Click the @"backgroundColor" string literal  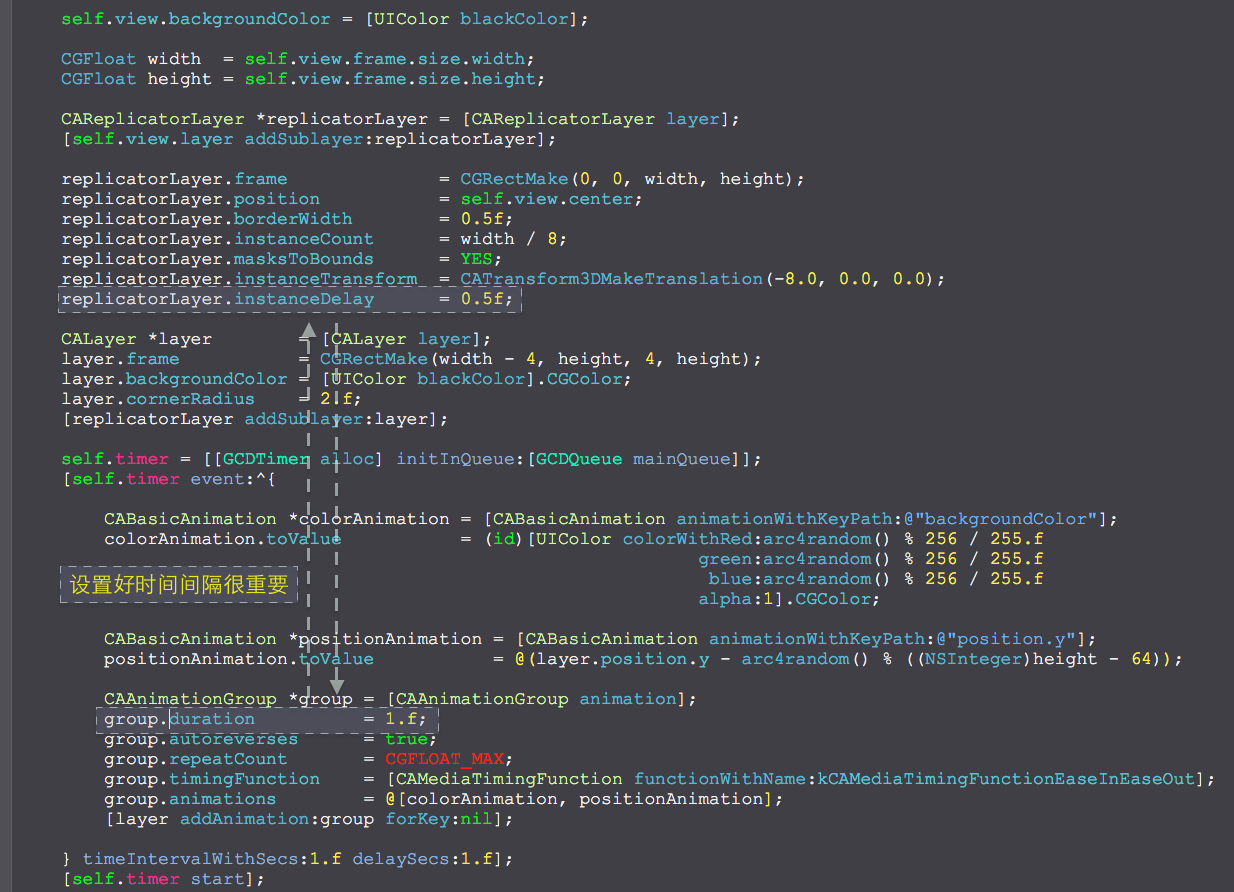coord(1007,519)
